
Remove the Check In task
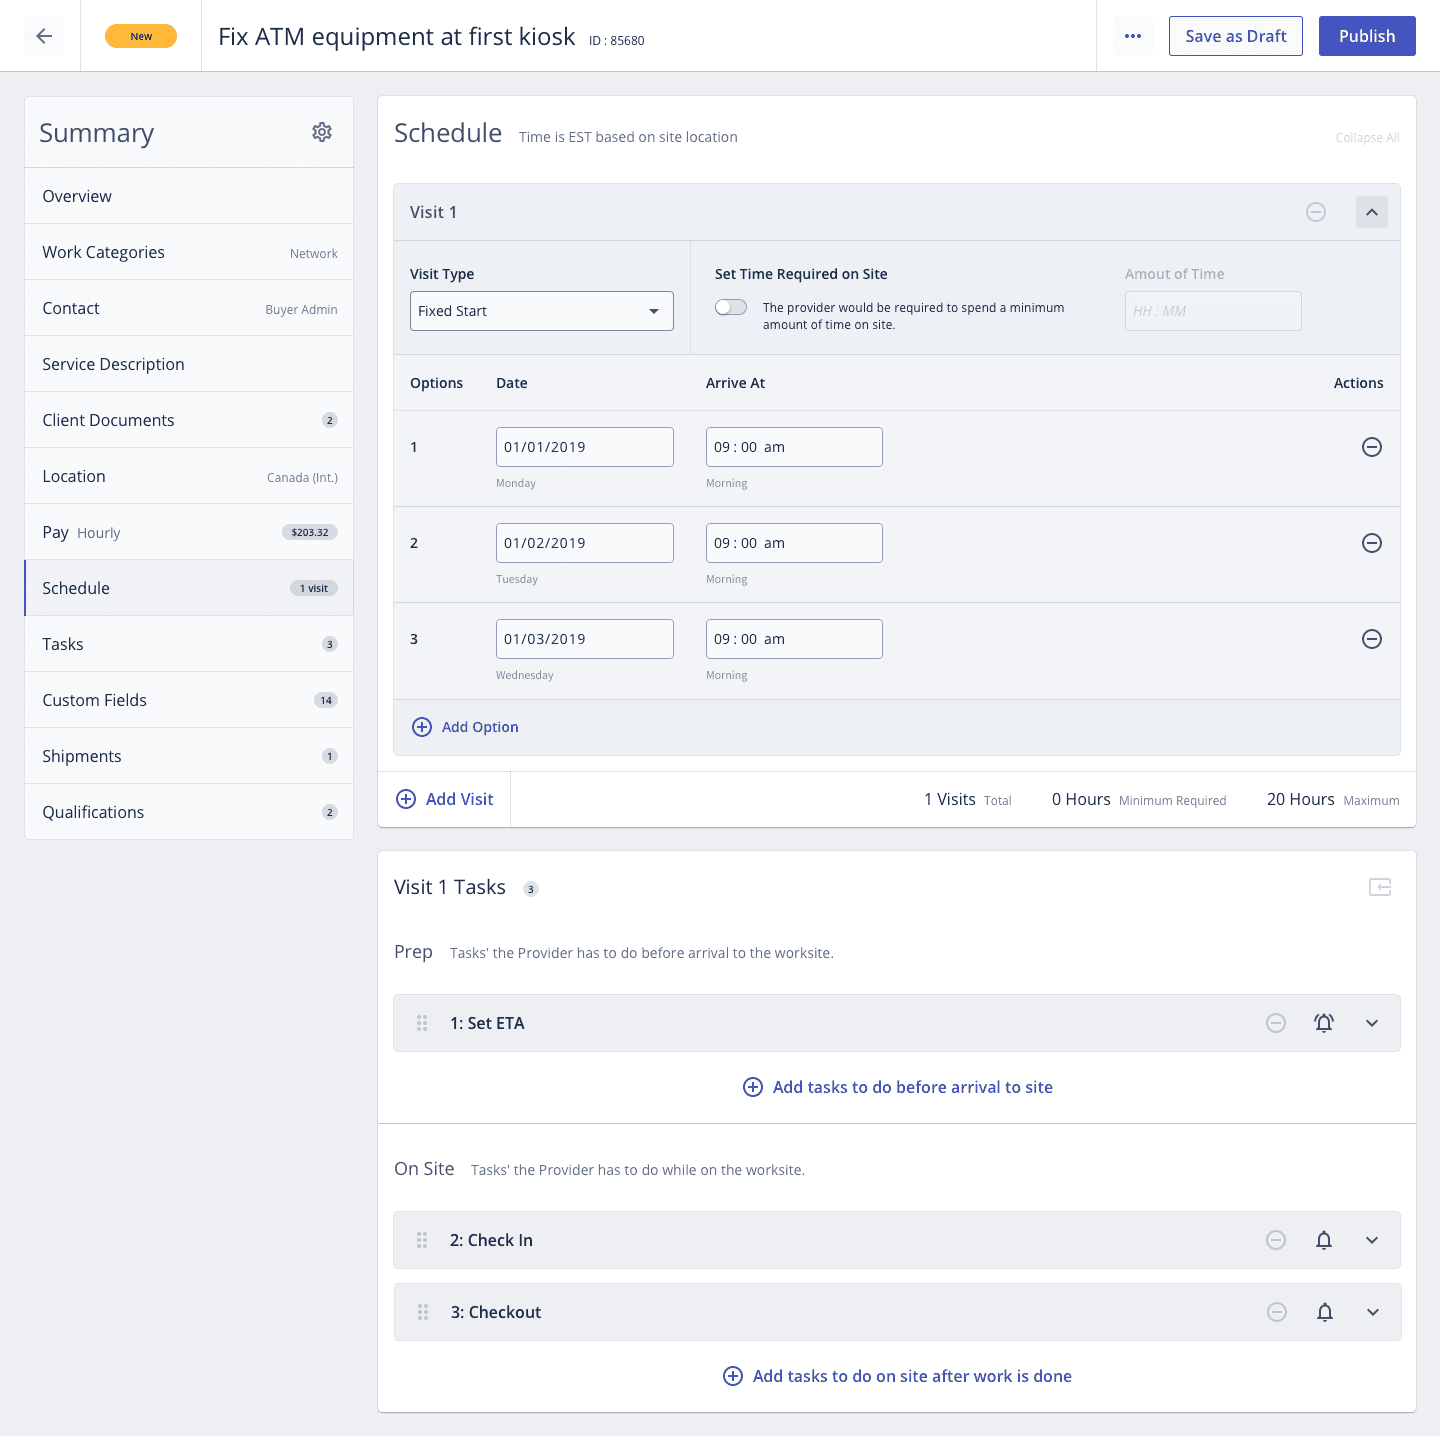tap(1276, 1240)
